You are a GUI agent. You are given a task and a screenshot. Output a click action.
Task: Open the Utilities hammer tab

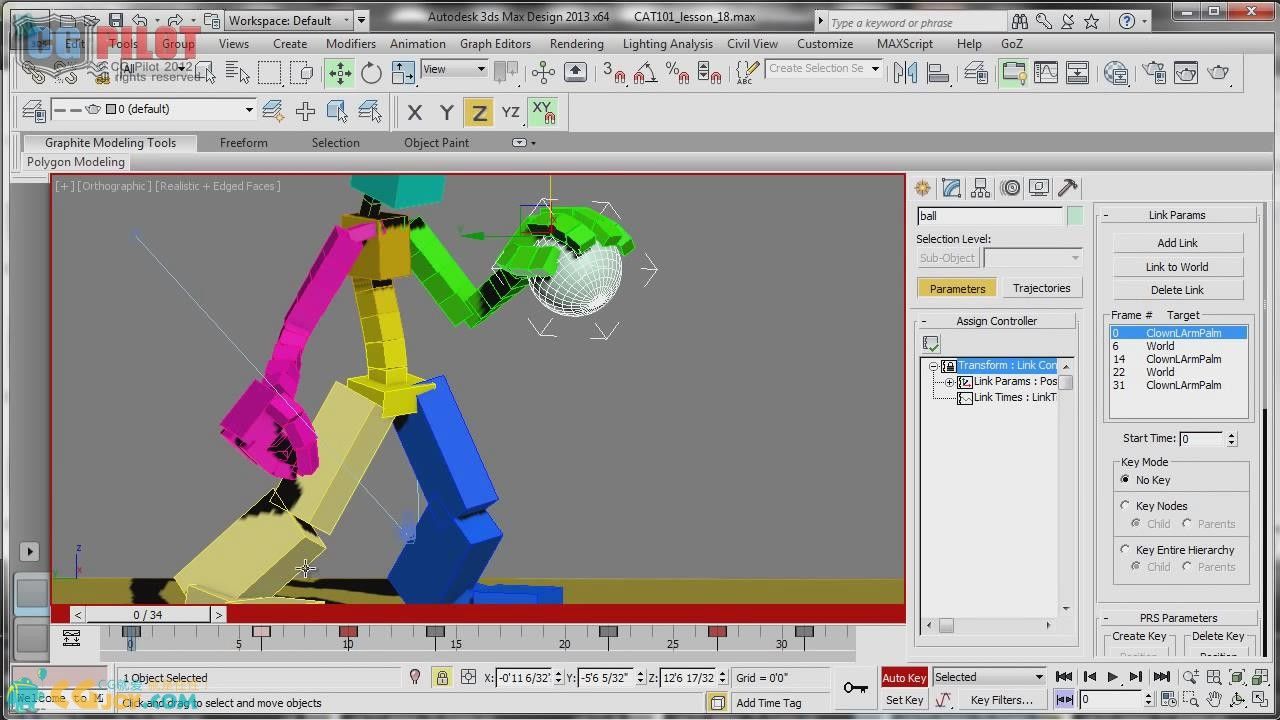[1068, 188]
